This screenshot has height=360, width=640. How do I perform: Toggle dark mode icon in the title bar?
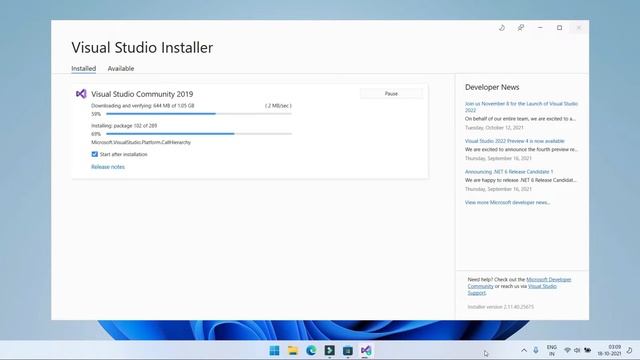[x=502, y=28]
